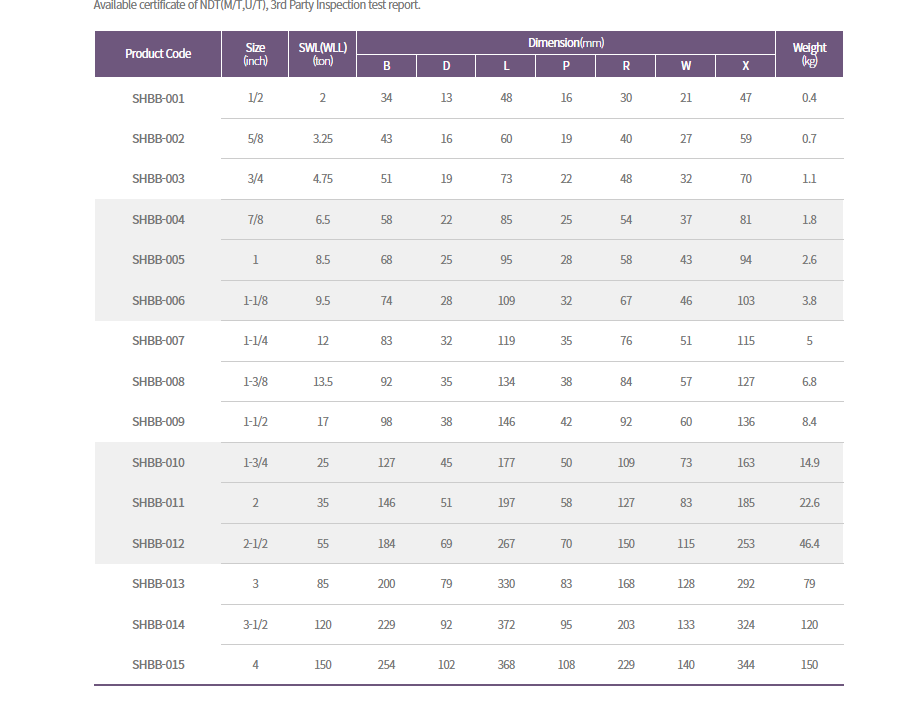
Task: Select product code SHBB-004
Action: [x=158, y=220]
